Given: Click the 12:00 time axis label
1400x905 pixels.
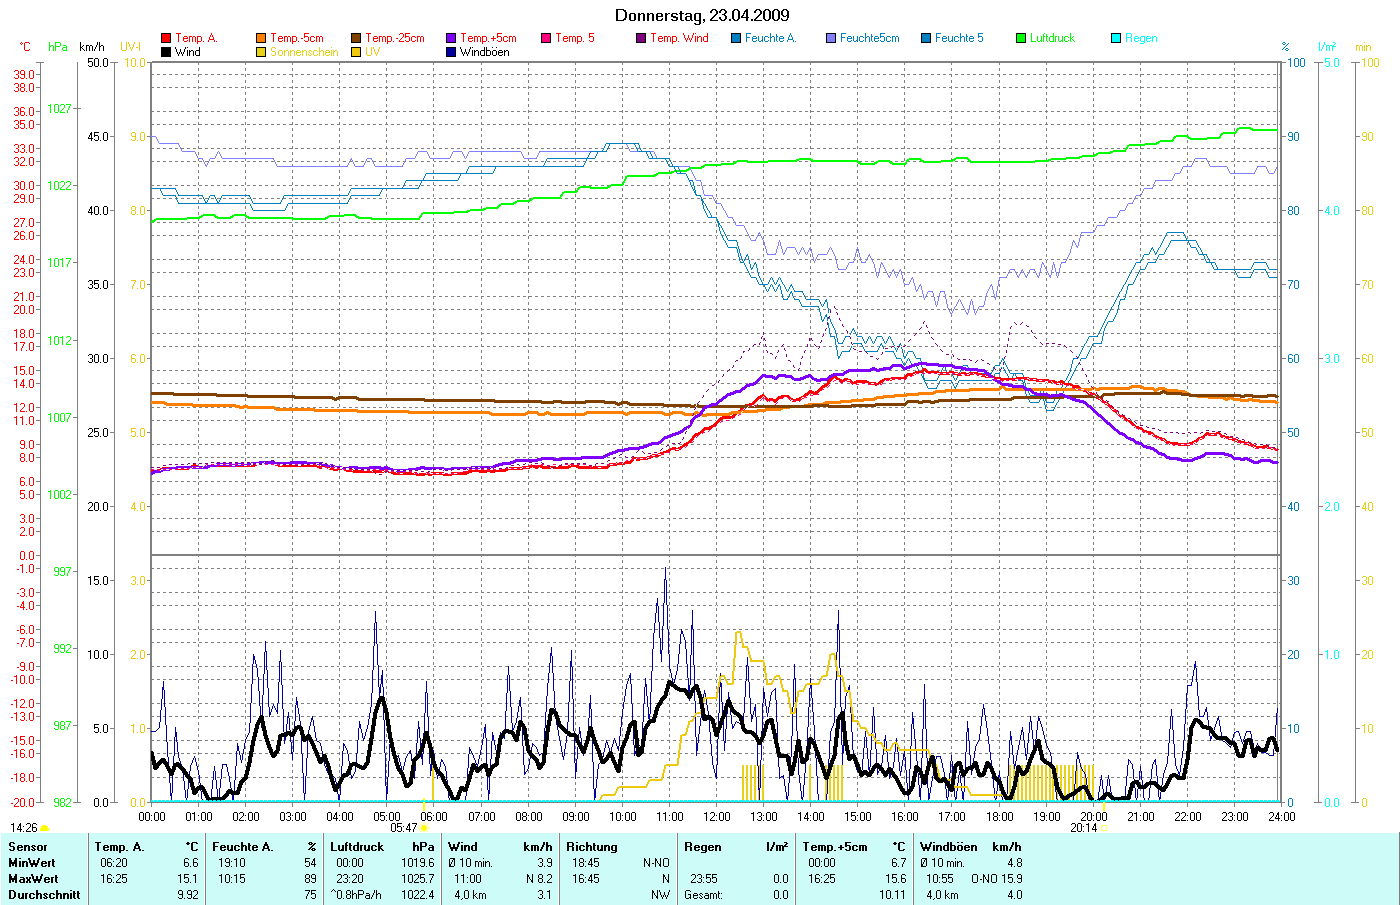Looking at the screenshot, I should (x=717, y=816).
